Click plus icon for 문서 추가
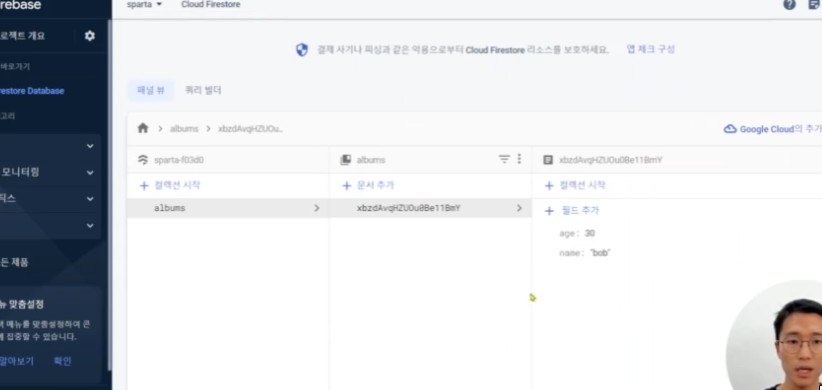This screenshot has height=390, width=822. tap(347, 186)
